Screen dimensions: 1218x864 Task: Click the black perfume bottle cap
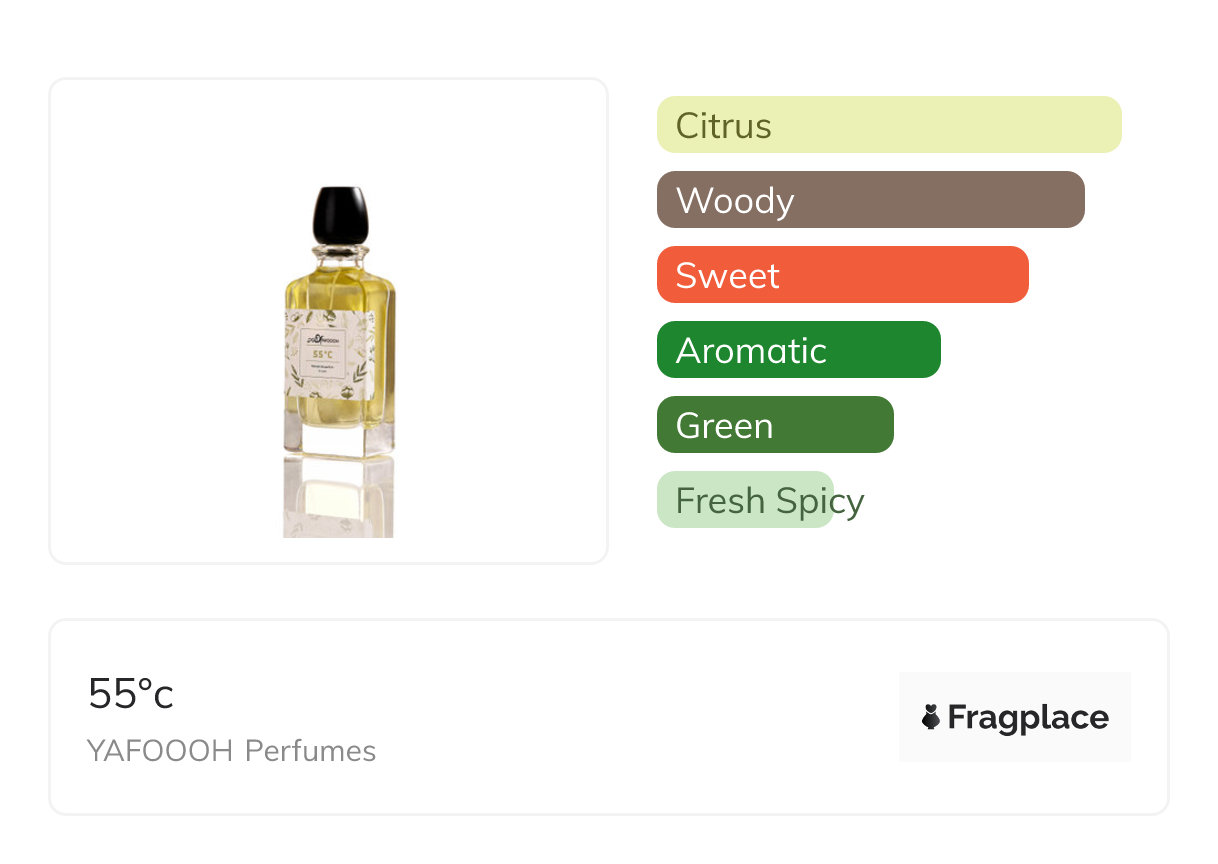(x=340, y=213)
